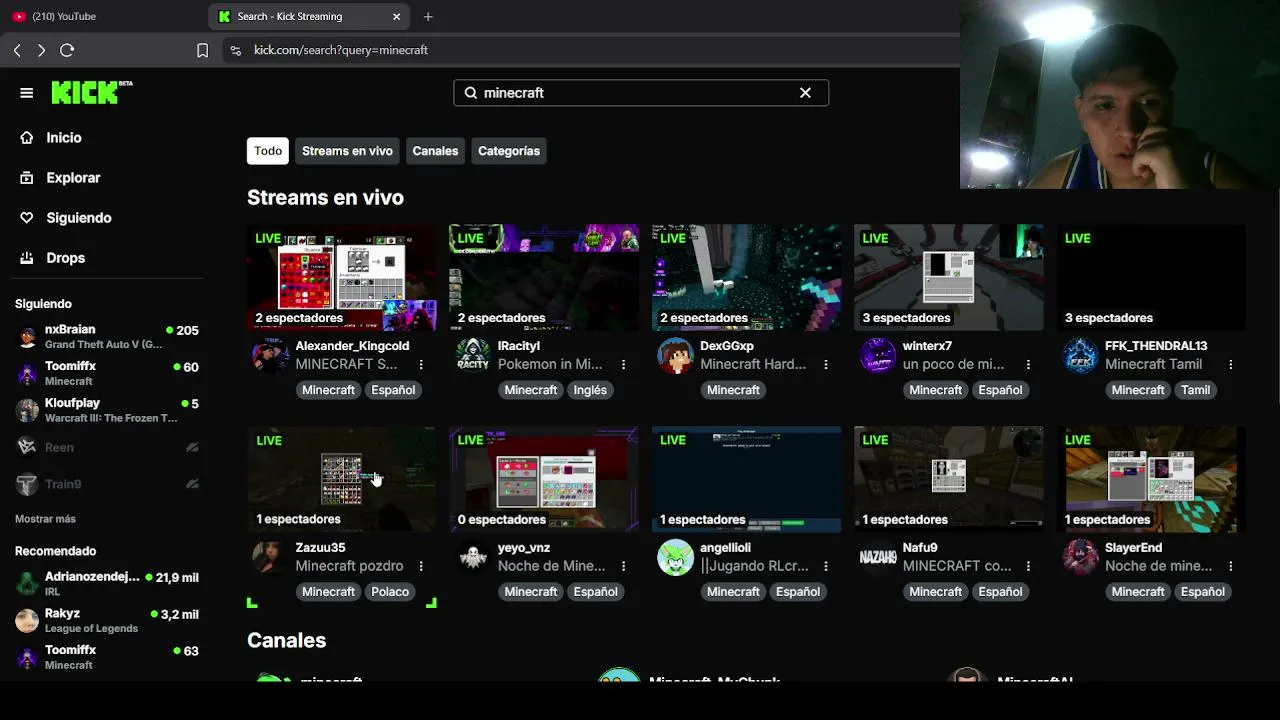This screenshot has height=720, width=1280.
Task: Click the search magnifier icon
Action: [x=471, y=93]
